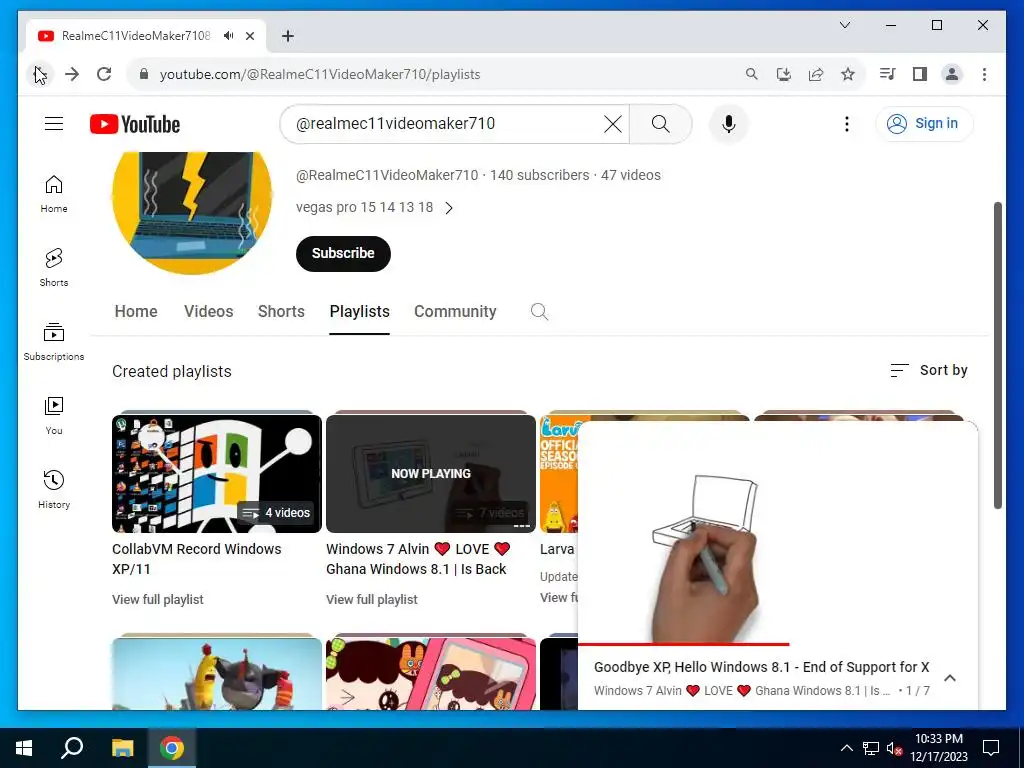Reload the current page

coord(104,74)
